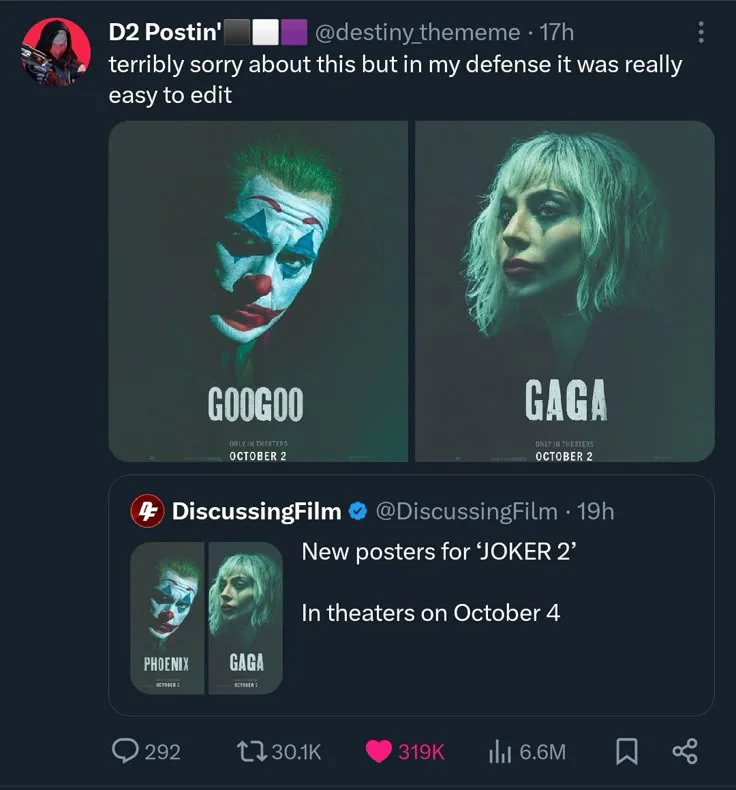
Task: Click the reply speech bubble icon
Action: point(127,751)
